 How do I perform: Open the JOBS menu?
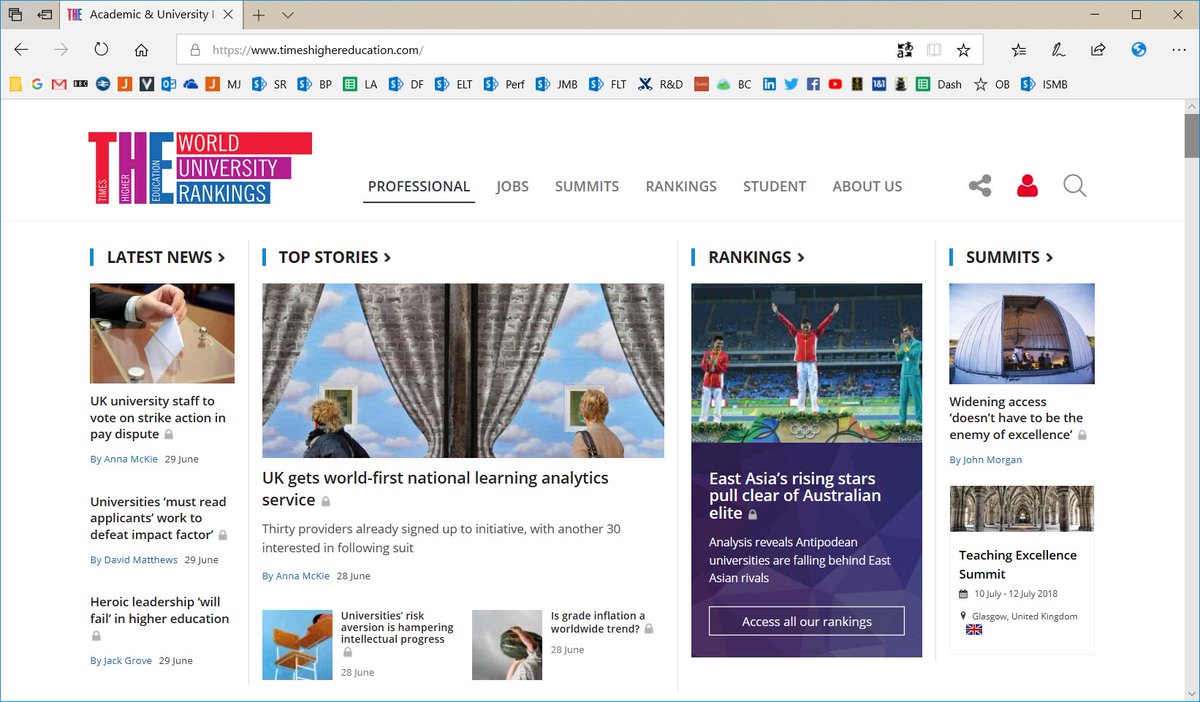pos(512,186)
